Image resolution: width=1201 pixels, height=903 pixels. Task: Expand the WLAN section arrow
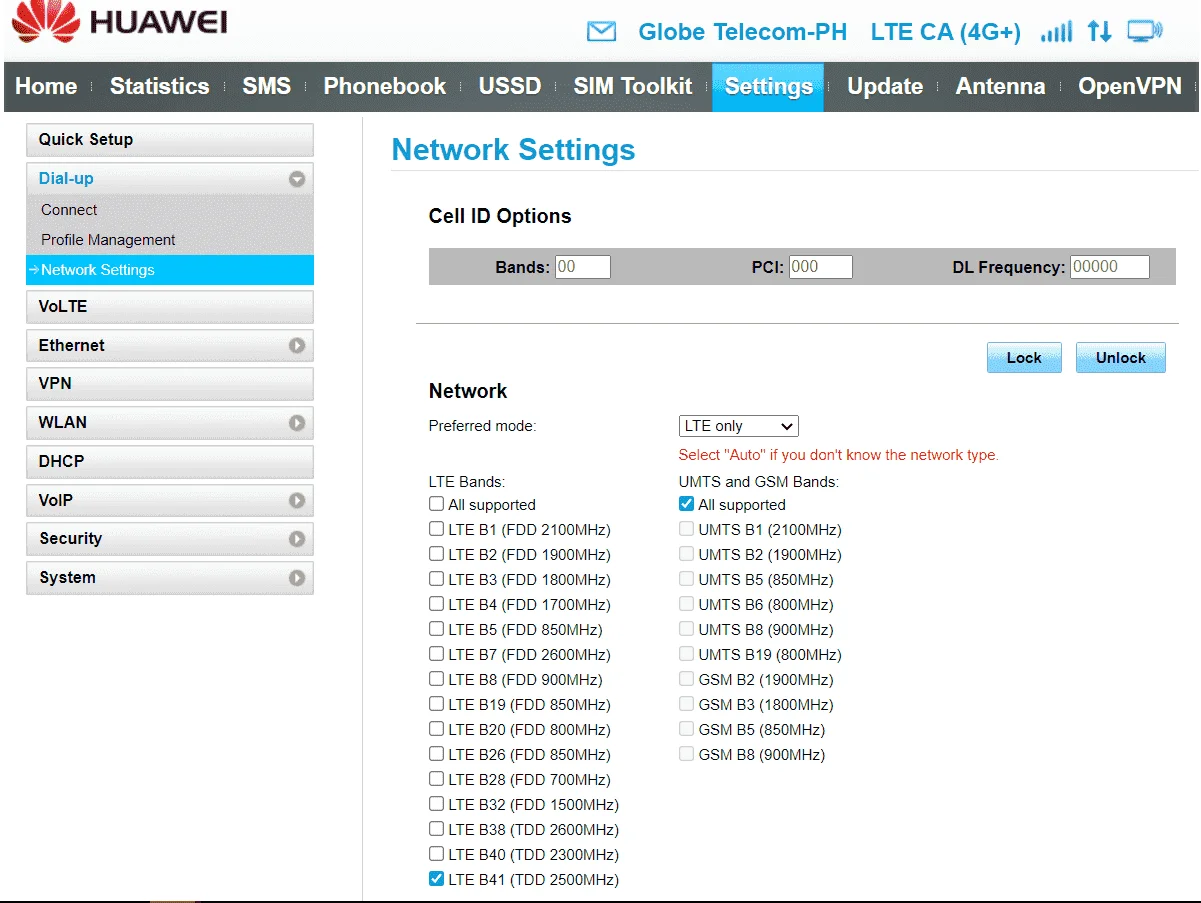click(296, 423)
